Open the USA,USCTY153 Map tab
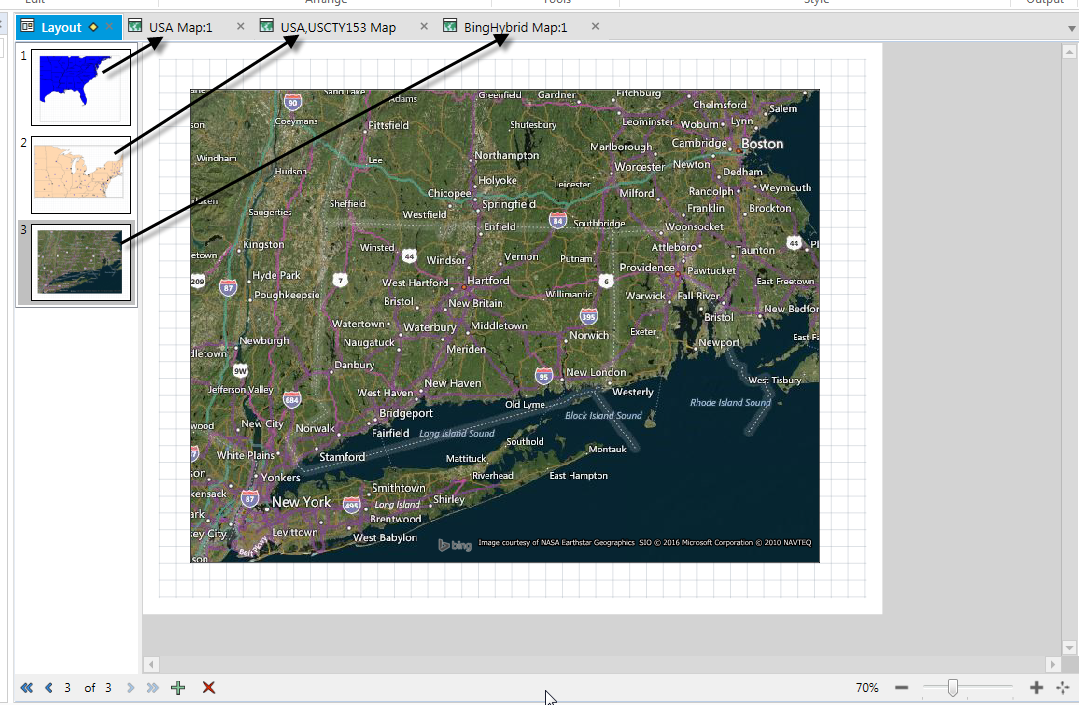The height and width of the screenshot is (705, 1079). coord(338,28)
